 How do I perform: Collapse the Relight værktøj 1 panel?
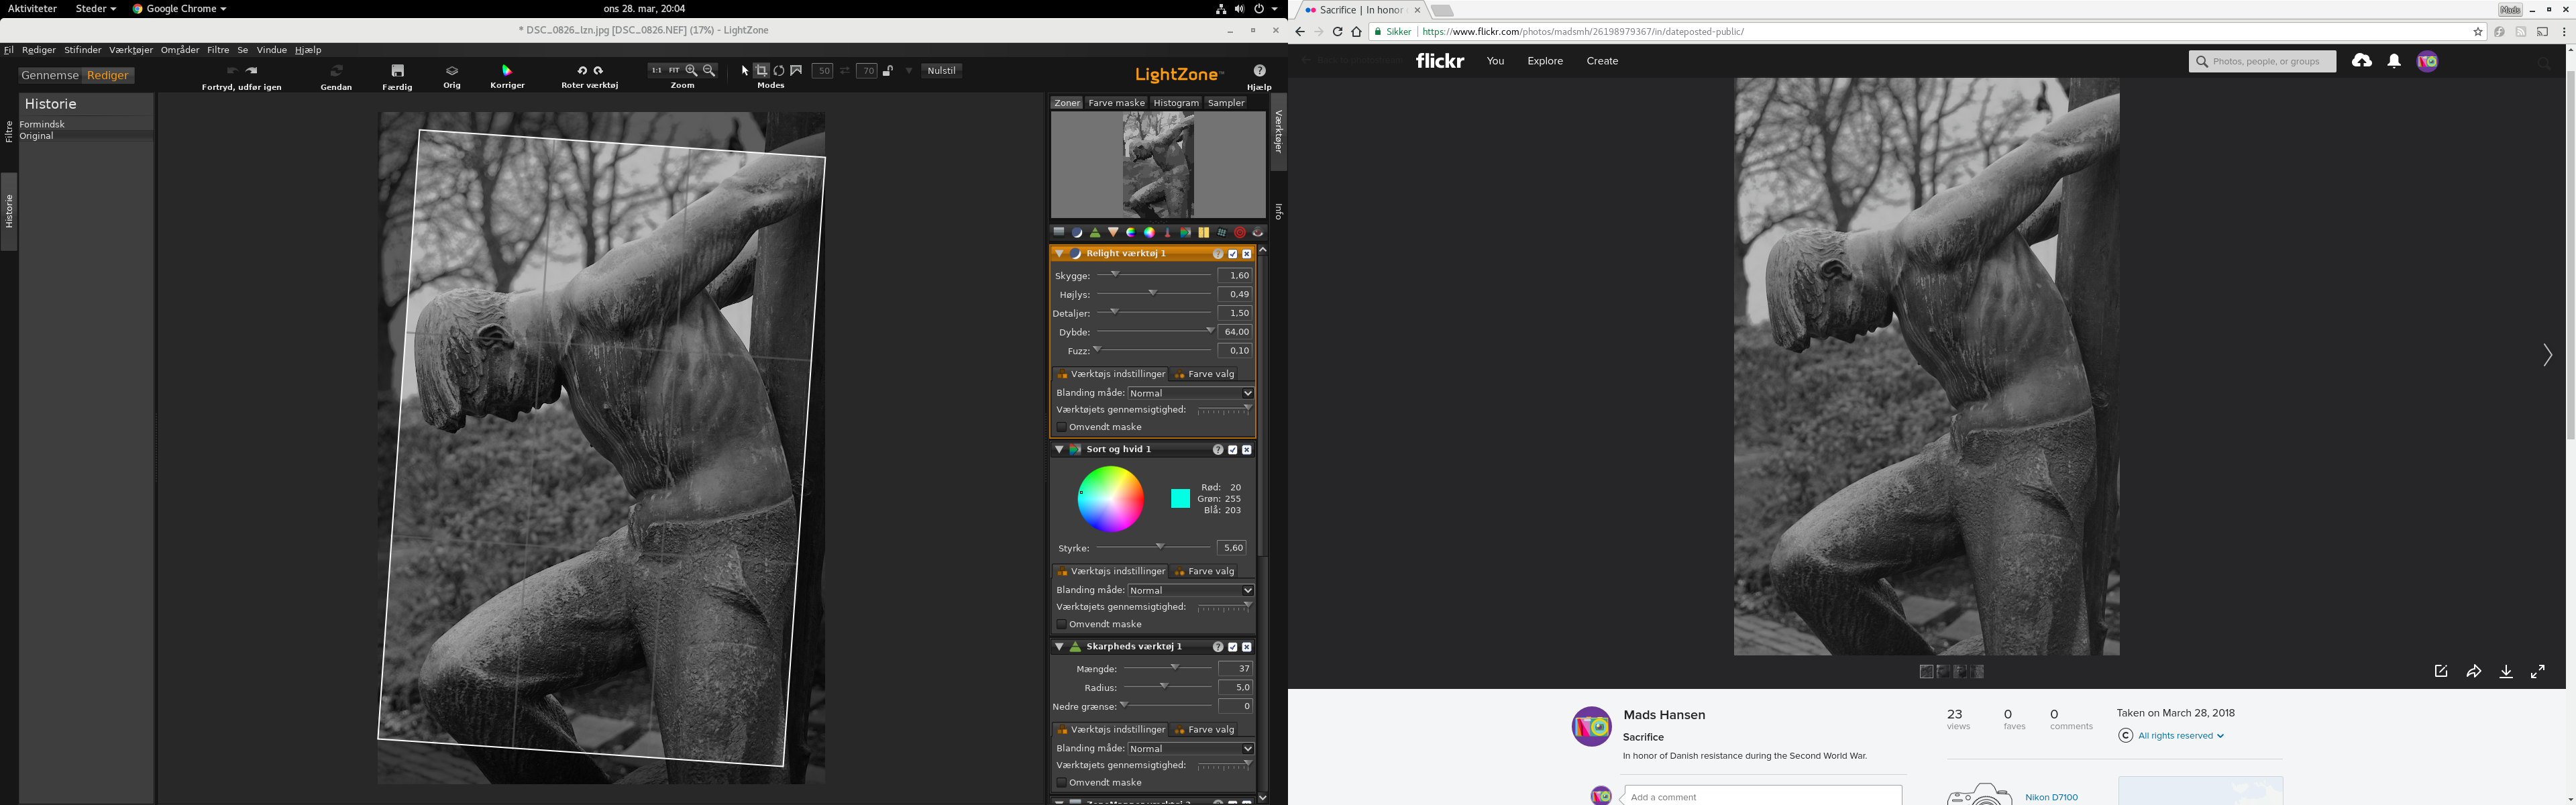(x=1059, y=254)
